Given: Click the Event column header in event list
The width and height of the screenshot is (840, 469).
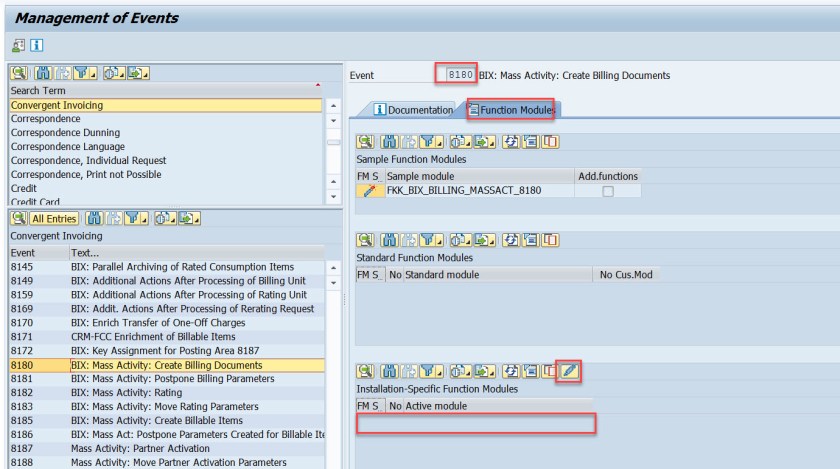Looking at the screenshot, I should click(x=39, y=252).
